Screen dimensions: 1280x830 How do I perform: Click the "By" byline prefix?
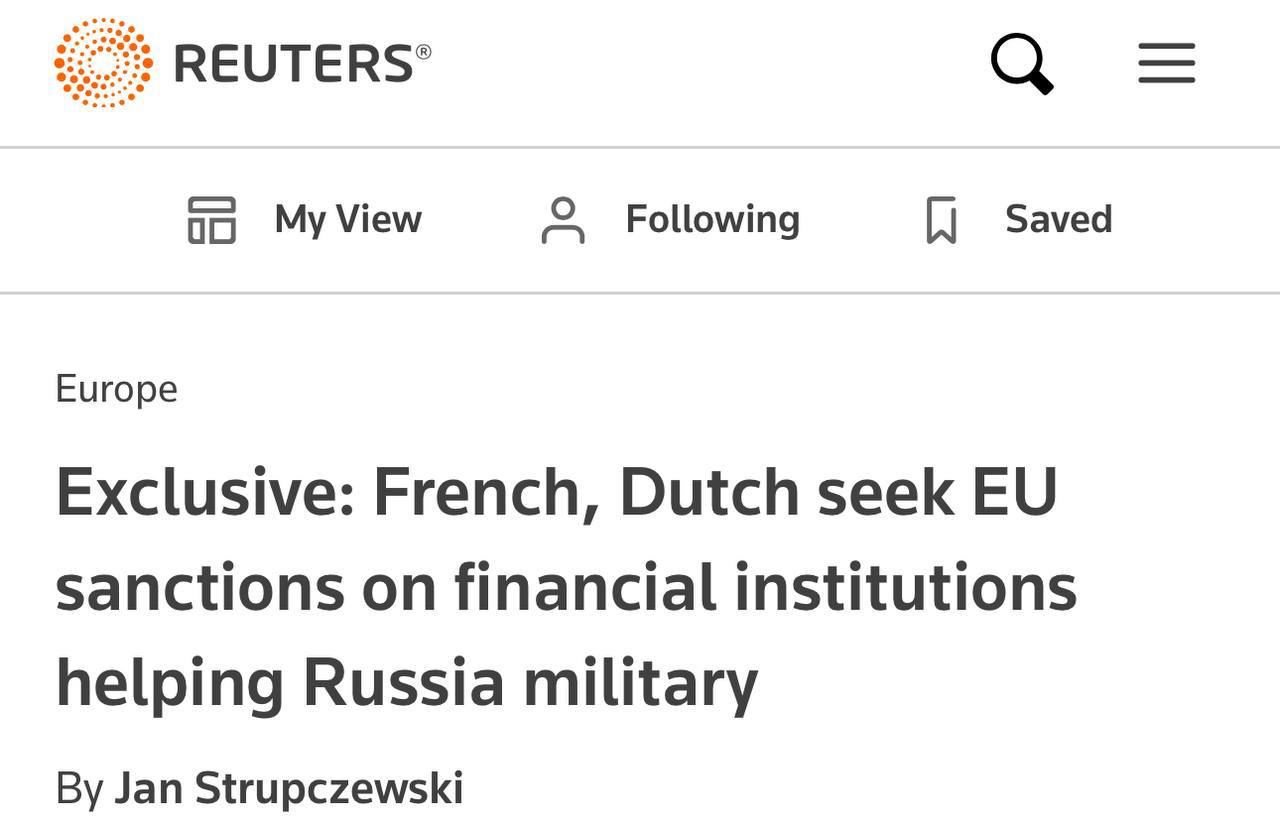[79, 789]
